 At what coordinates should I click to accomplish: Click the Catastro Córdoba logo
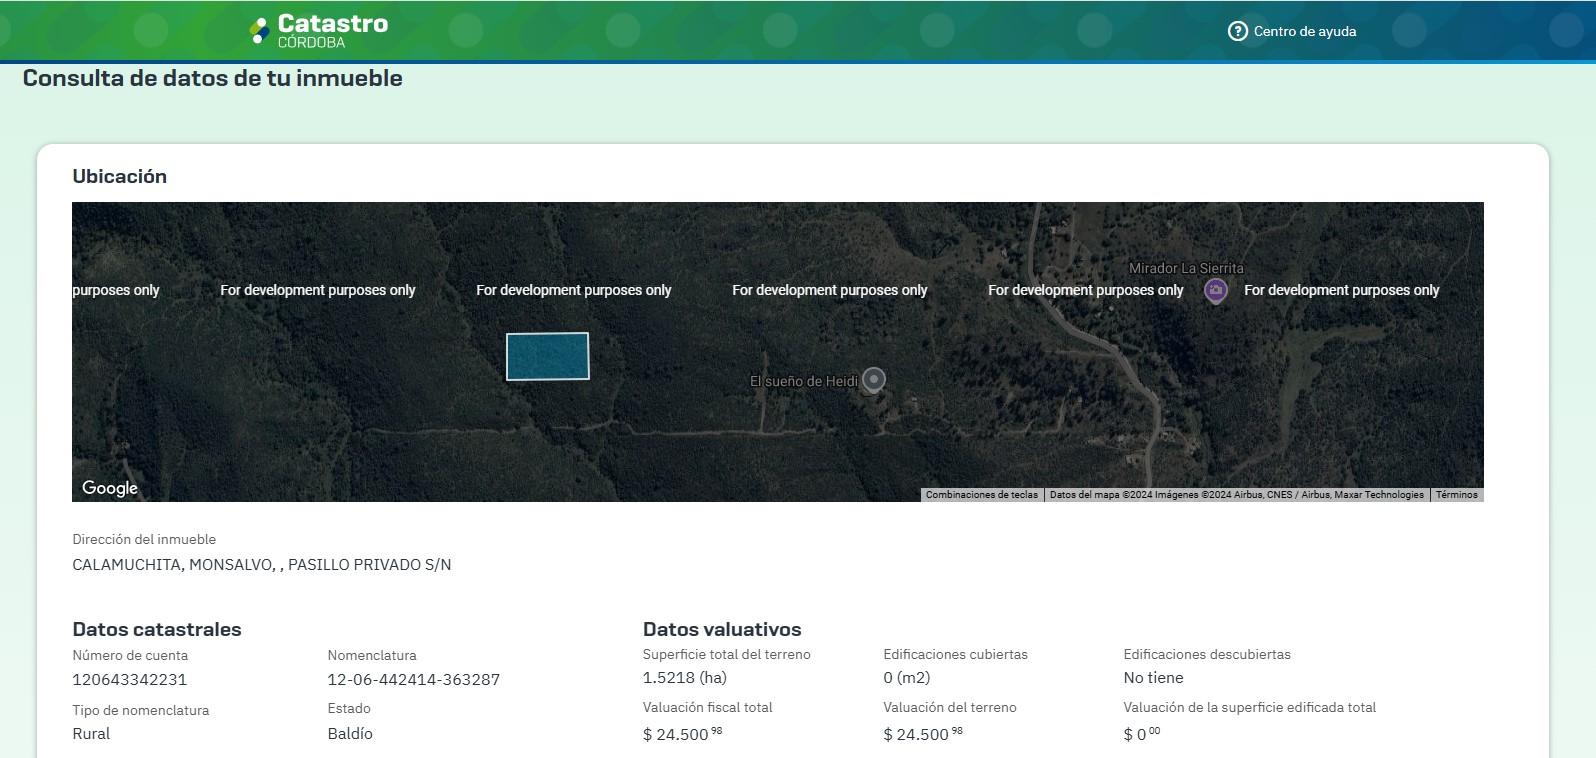point(319,31)
